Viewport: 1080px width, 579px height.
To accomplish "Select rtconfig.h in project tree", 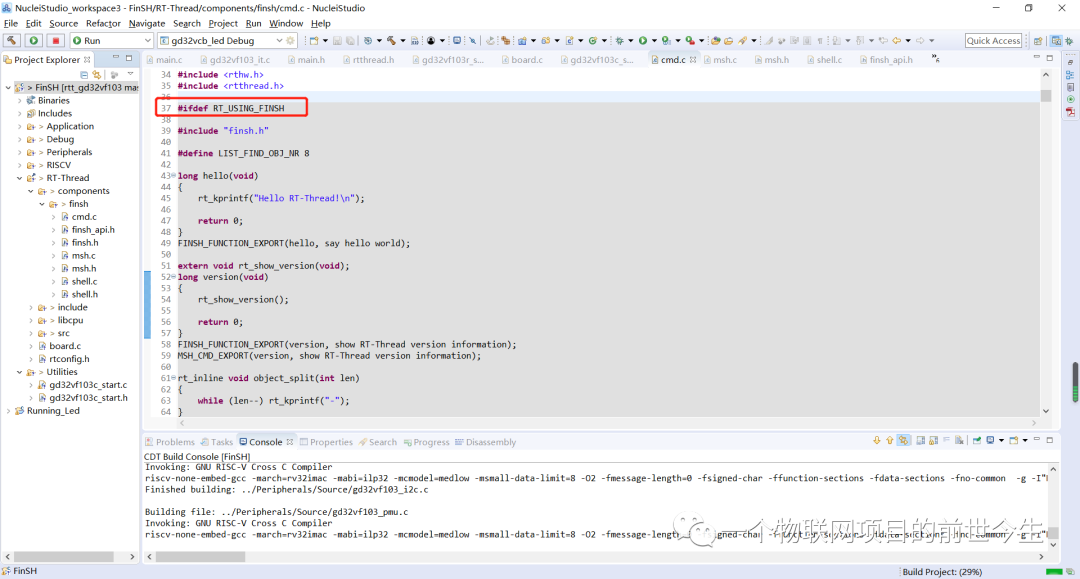I will click(69, 359).
